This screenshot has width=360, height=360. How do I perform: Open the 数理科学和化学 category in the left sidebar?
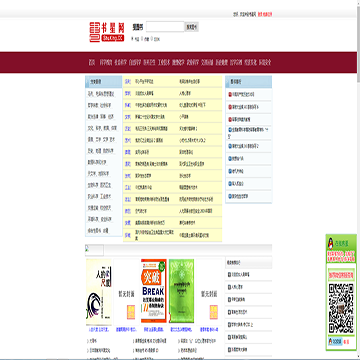tap(98, 162)
